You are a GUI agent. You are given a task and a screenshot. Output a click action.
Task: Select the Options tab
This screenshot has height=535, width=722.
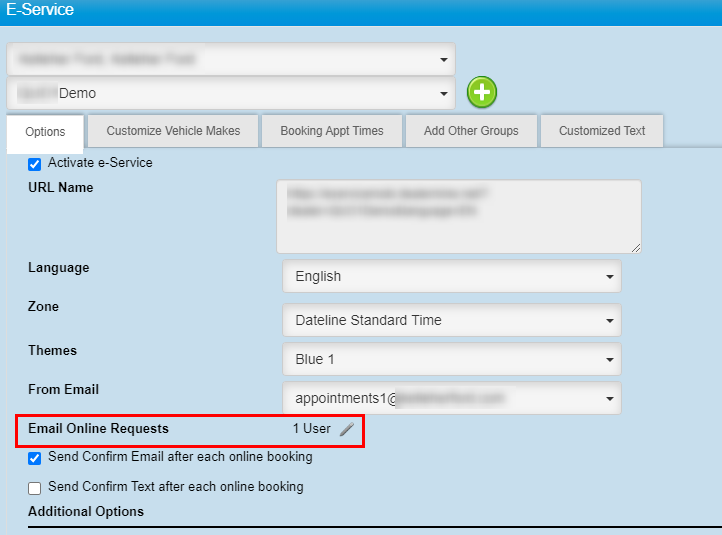[x=45, y=132]
